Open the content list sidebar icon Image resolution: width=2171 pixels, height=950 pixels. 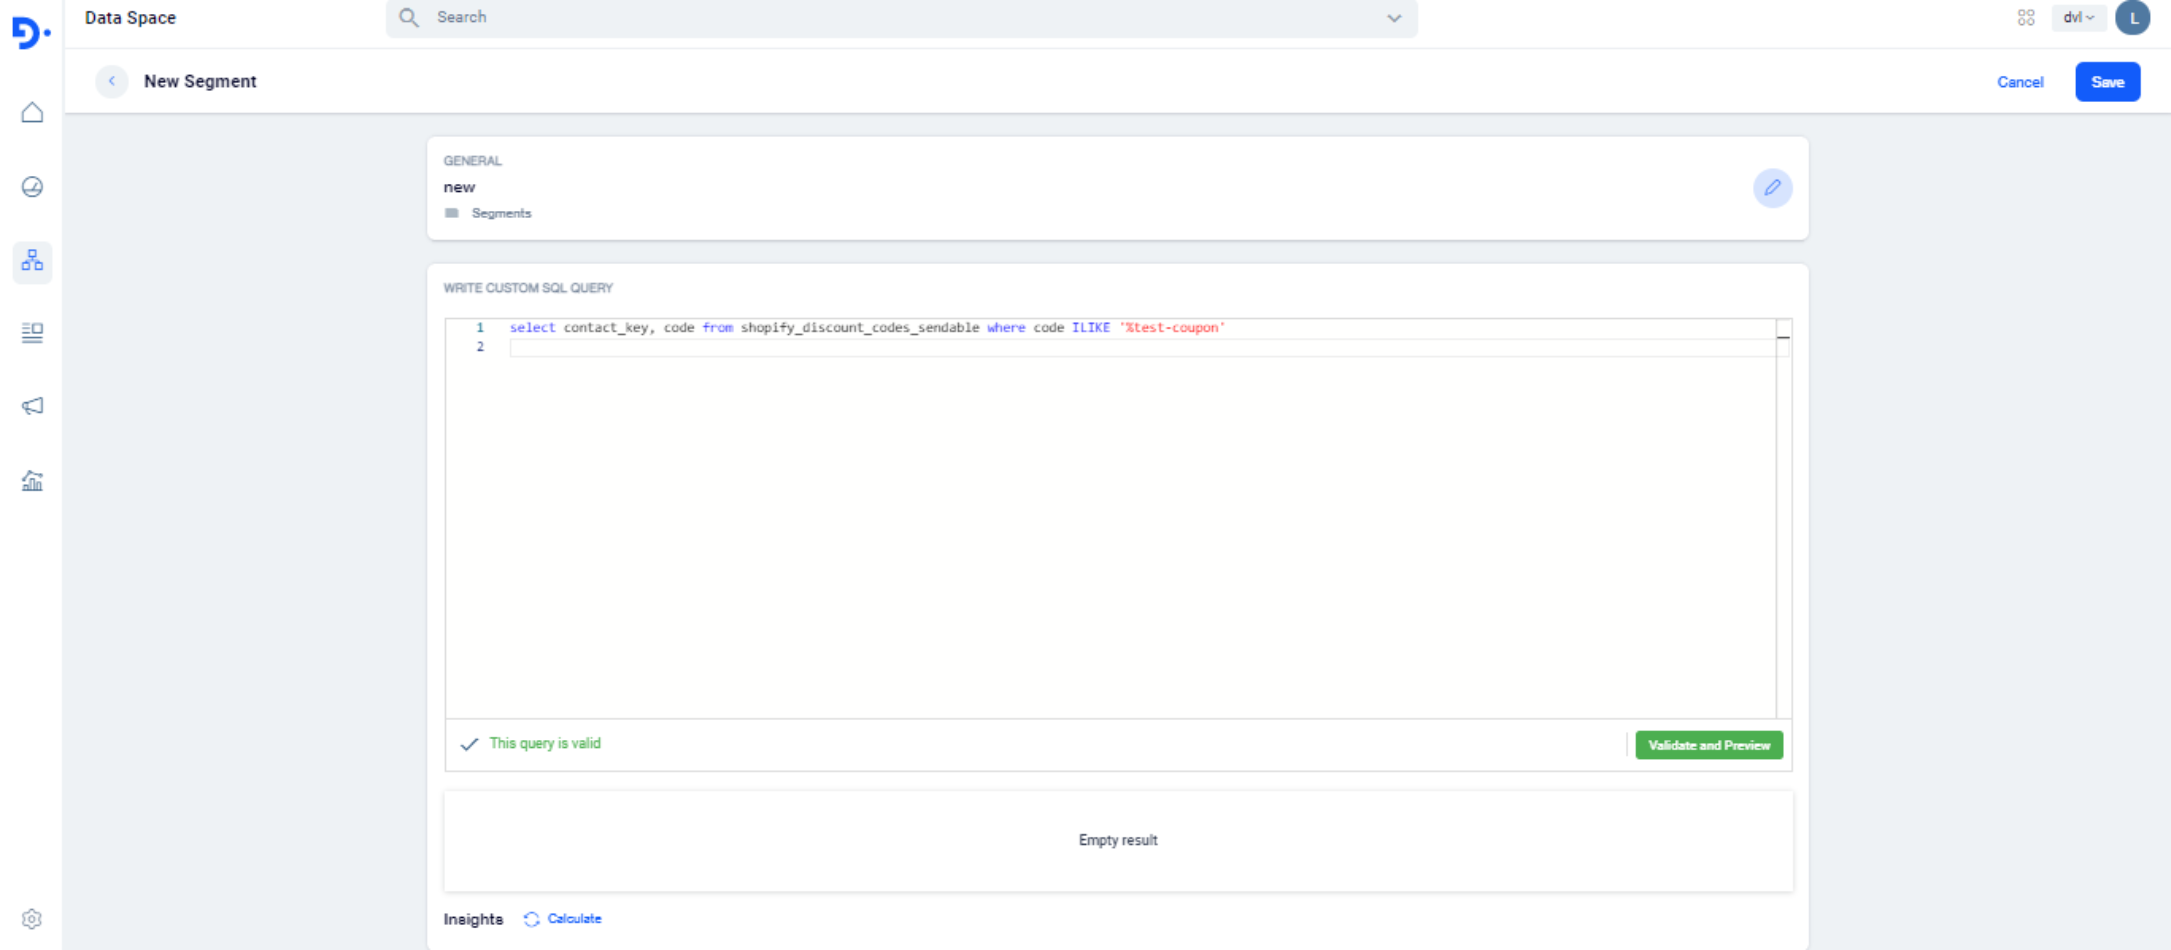[32, 333]
